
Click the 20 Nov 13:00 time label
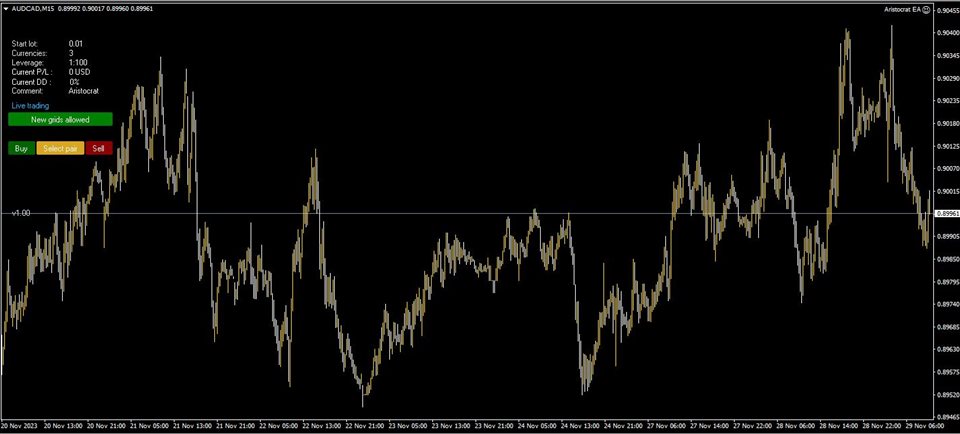pyautogui.click(x=63, y=425)
